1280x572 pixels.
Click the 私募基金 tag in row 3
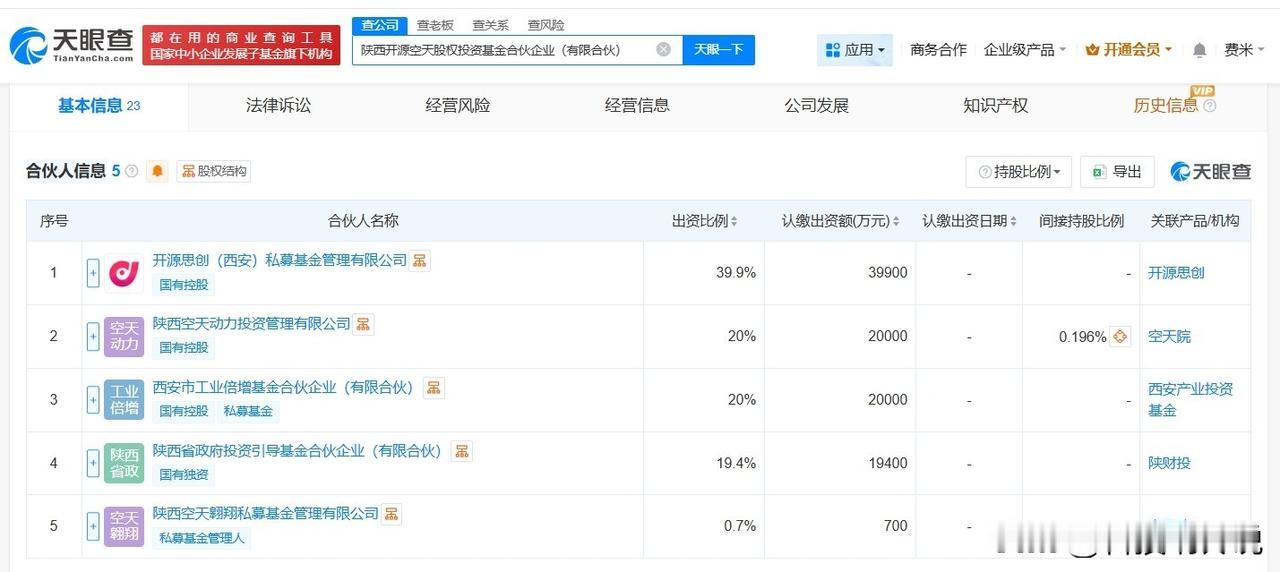pos(248,411)
